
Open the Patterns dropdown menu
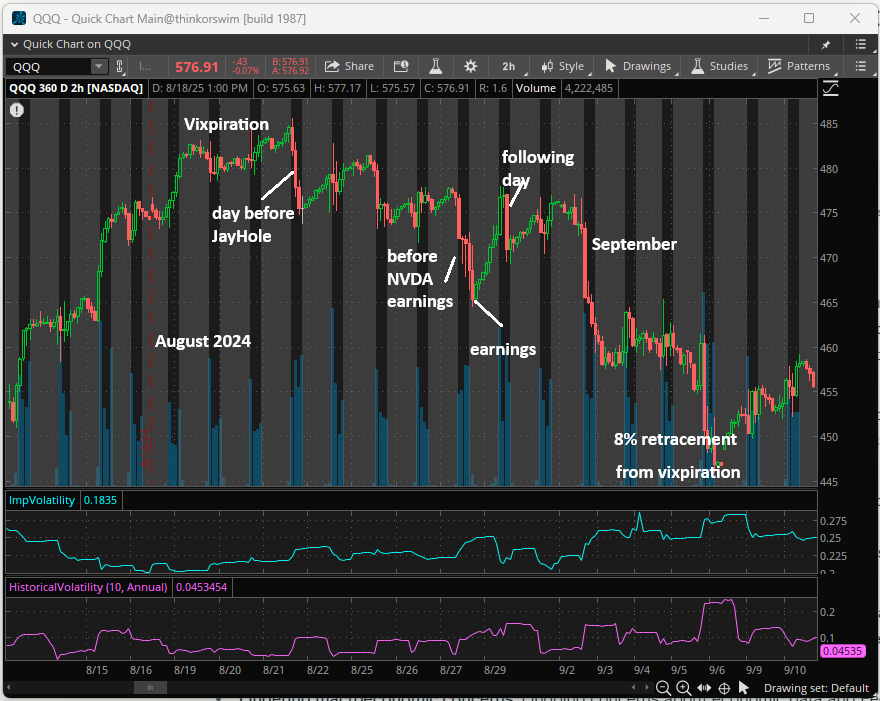(799, 66)
